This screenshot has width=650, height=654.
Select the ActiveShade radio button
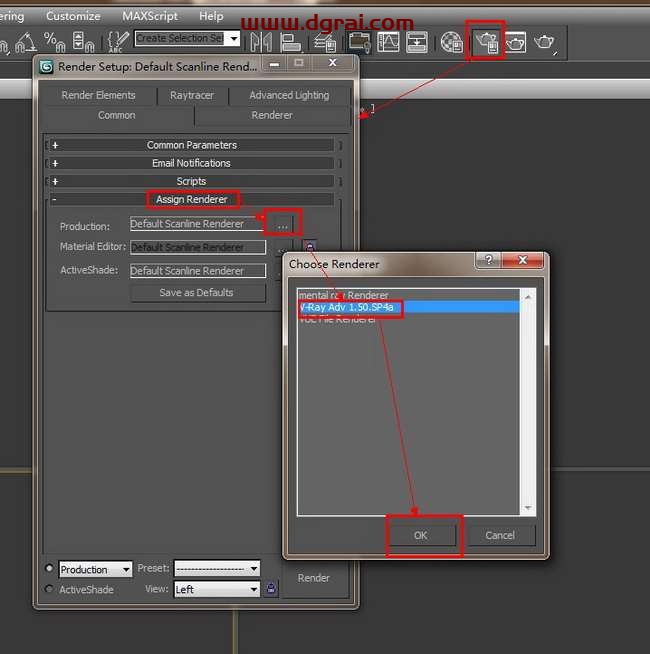tap(49, 589)
